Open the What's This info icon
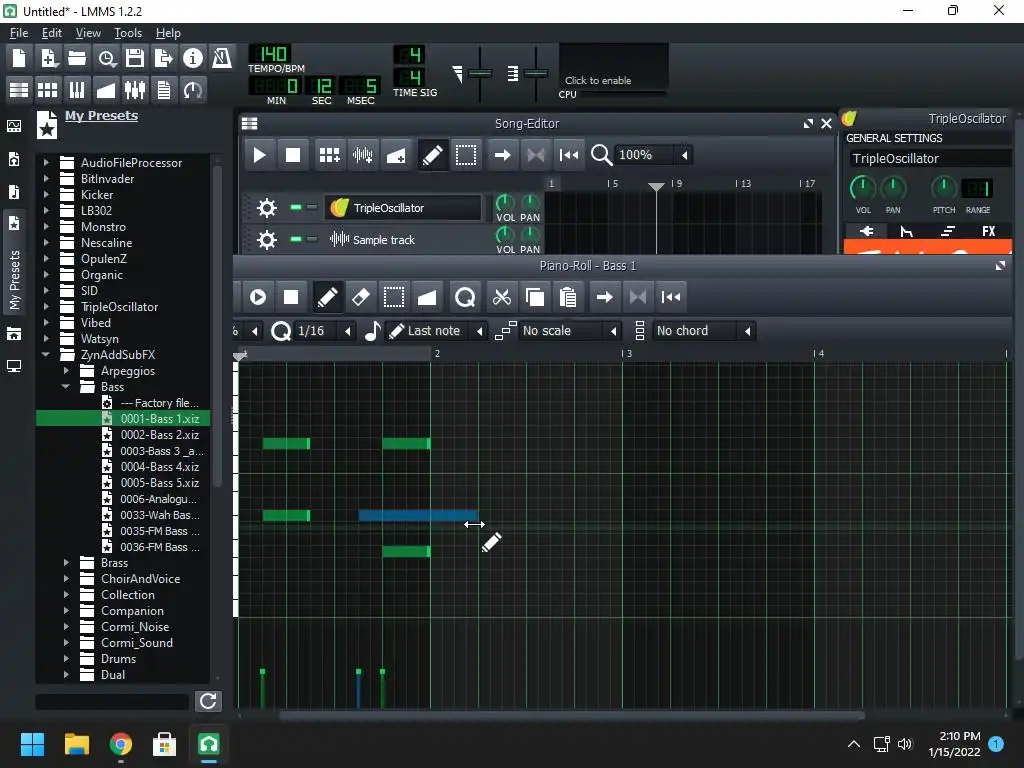Viewport: 1024px width, 768px height. (193, 58)
